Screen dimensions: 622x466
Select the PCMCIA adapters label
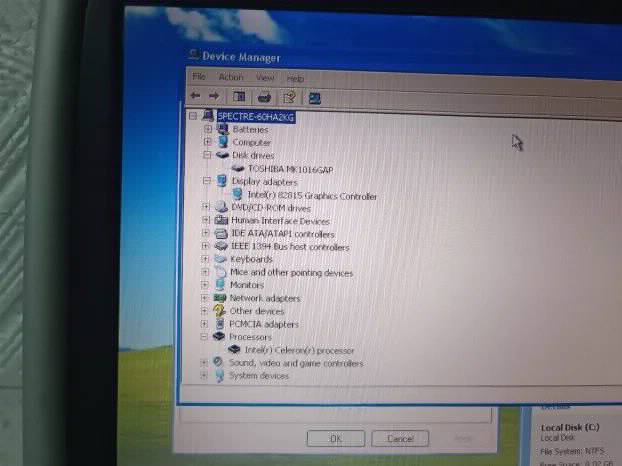click(264, 324)
